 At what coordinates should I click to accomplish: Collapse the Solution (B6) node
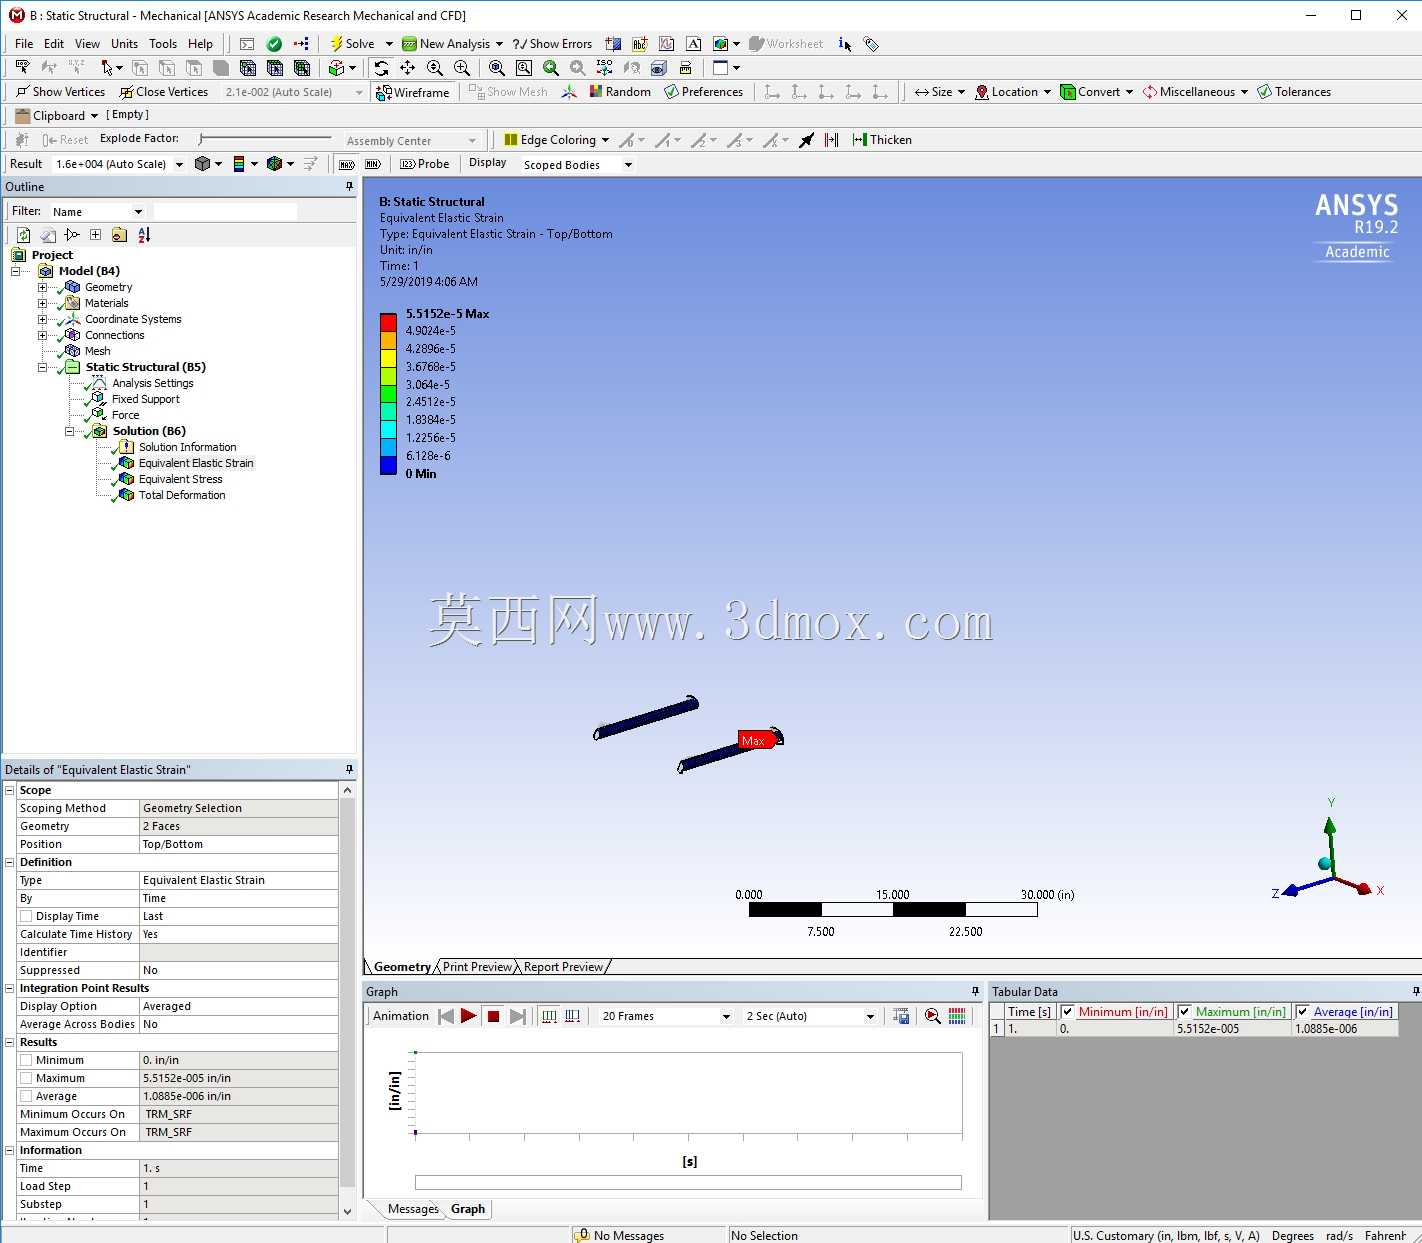[x=69, y=431]
